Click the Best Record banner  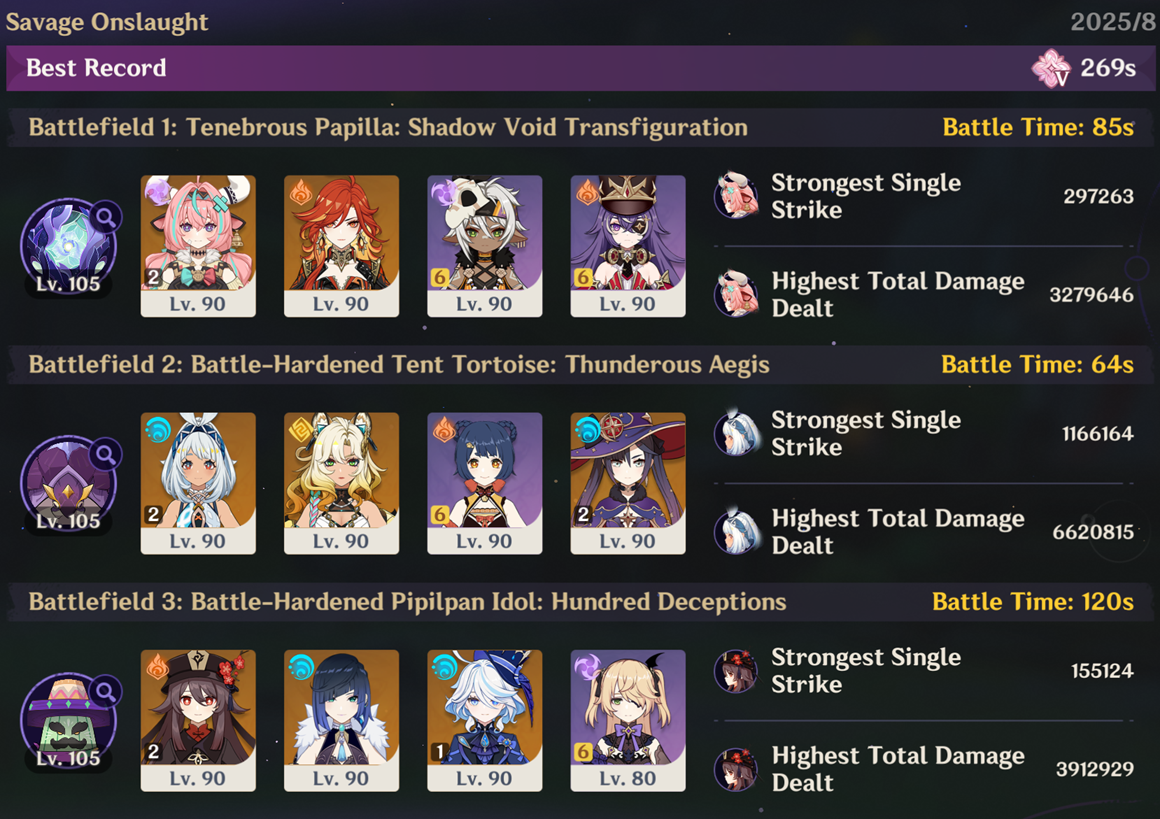pos(580,68)
